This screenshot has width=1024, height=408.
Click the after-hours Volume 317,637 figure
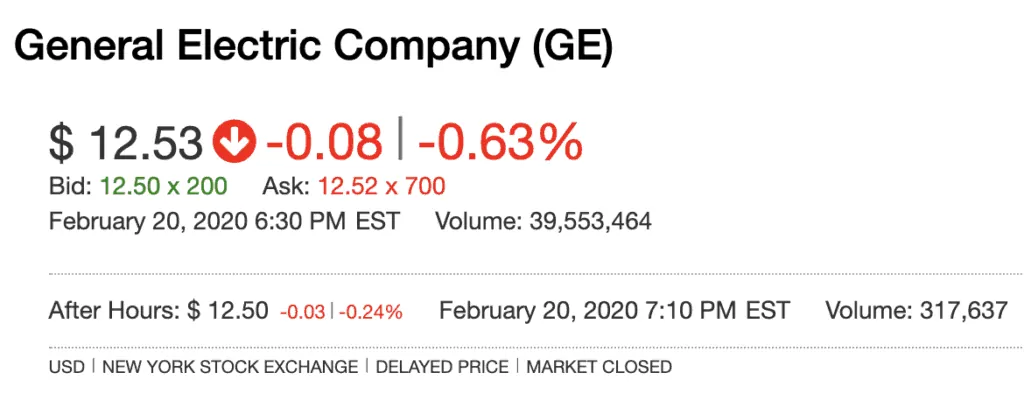click(x=917, y=311)
